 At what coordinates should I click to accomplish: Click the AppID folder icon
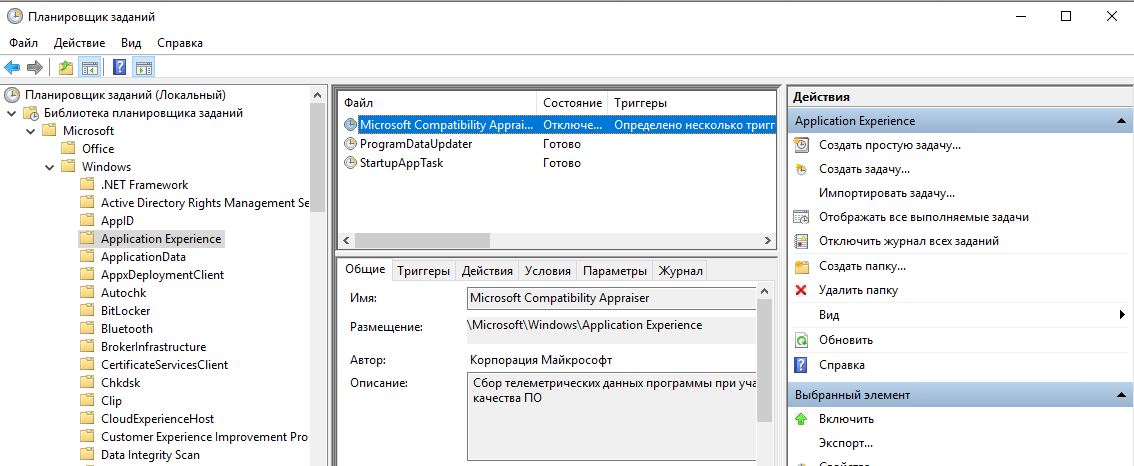[87, 220]
